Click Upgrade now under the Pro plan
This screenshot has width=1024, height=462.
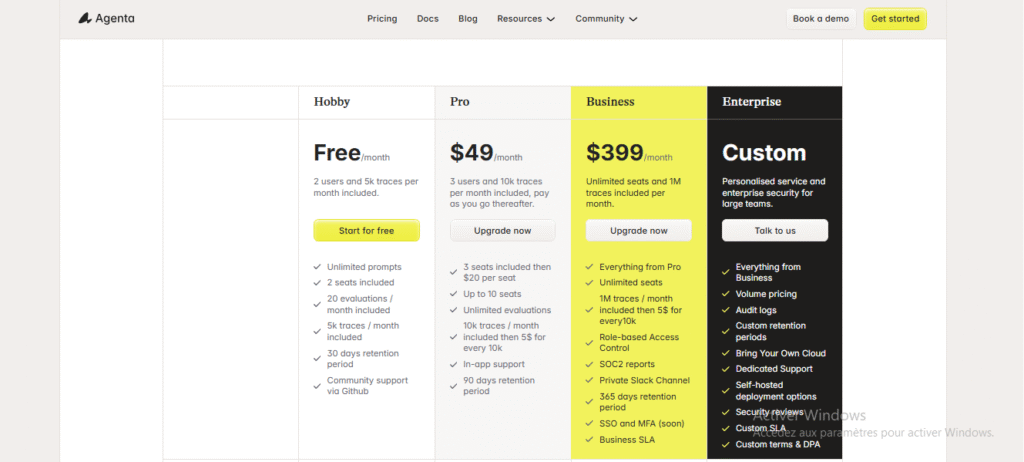tap(502, 231)
